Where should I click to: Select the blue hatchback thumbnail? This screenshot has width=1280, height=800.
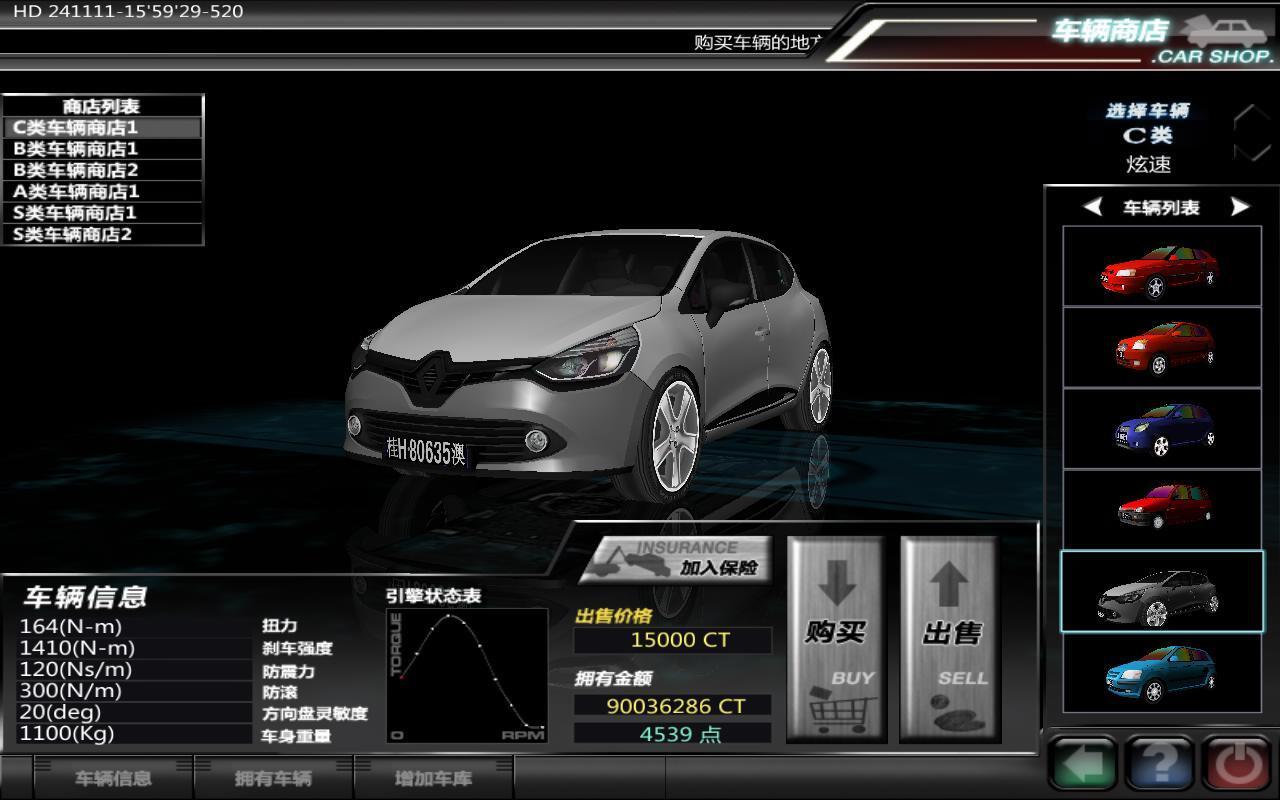pos(1161,429)
